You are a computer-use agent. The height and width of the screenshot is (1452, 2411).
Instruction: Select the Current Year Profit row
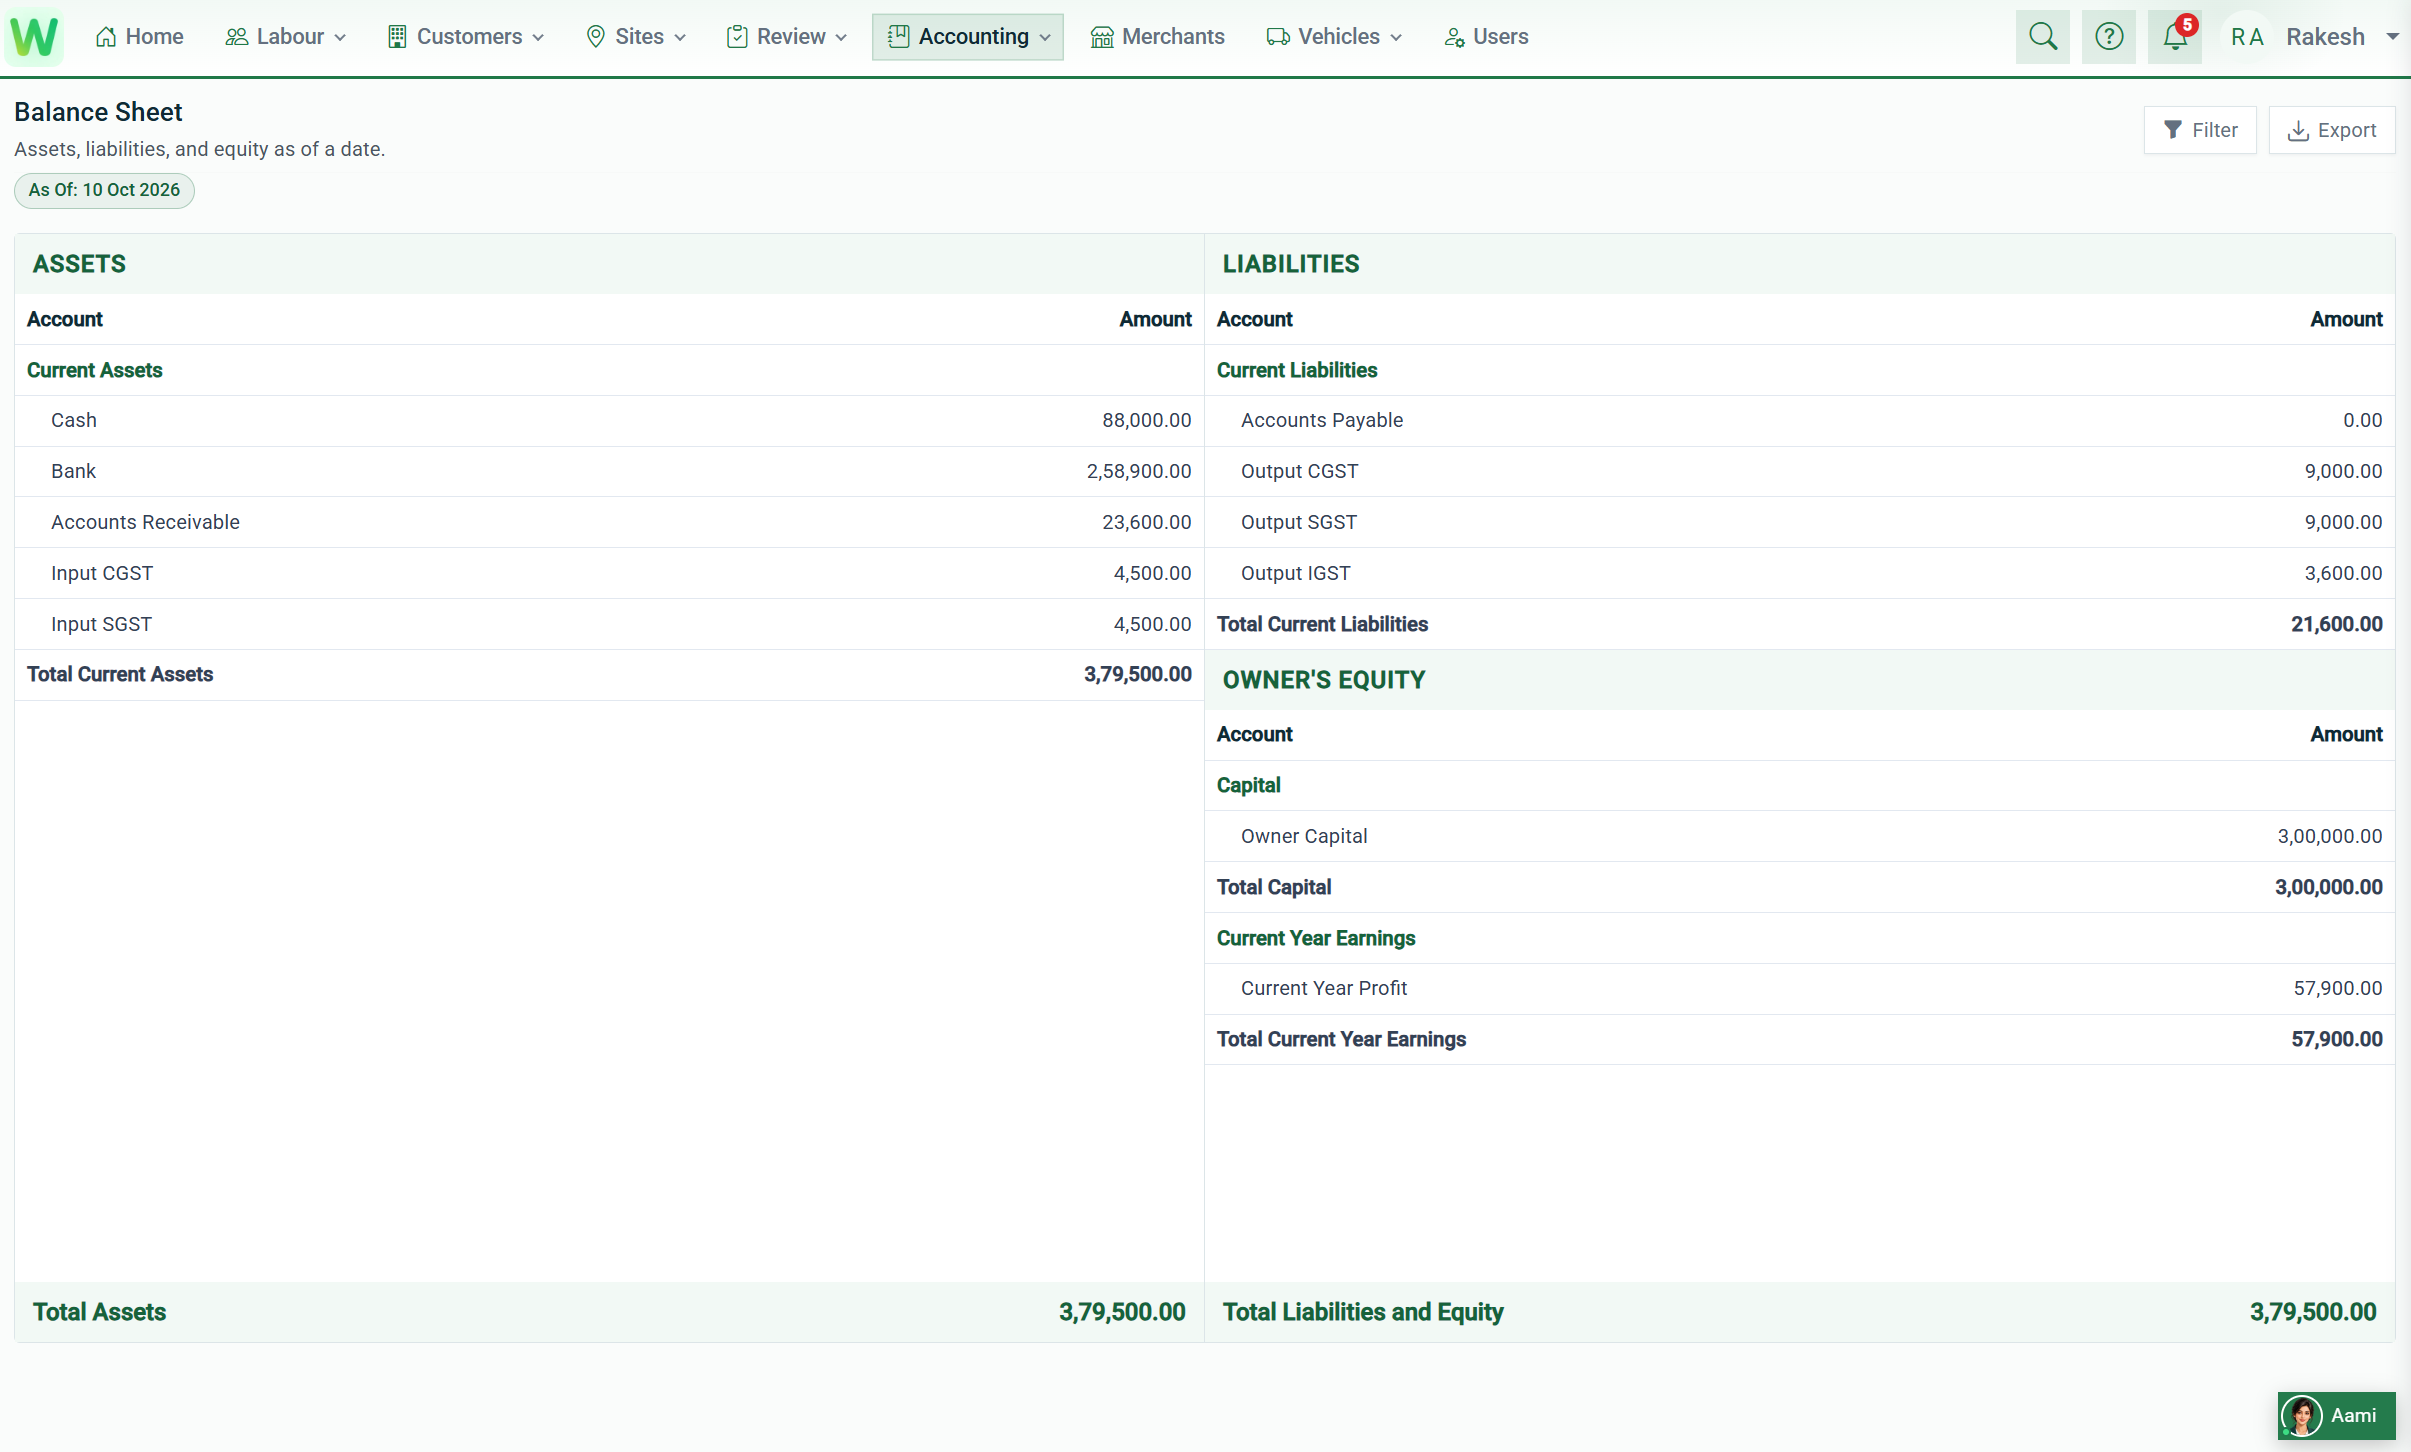pyautogui.click(x=1799, y=989)
